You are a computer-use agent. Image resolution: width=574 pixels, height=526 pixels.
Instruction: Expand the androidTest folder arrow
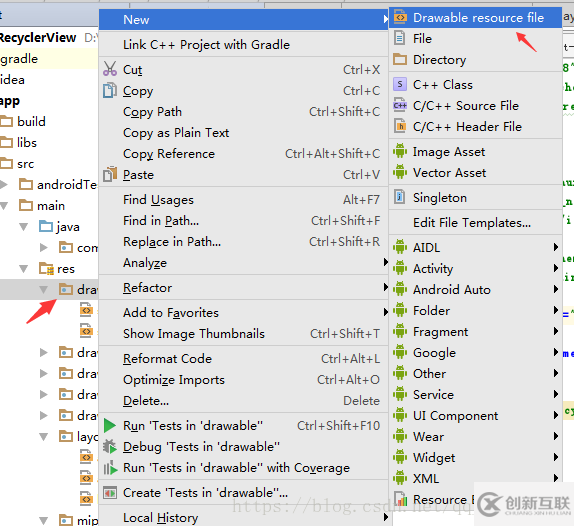click(4, 184)
